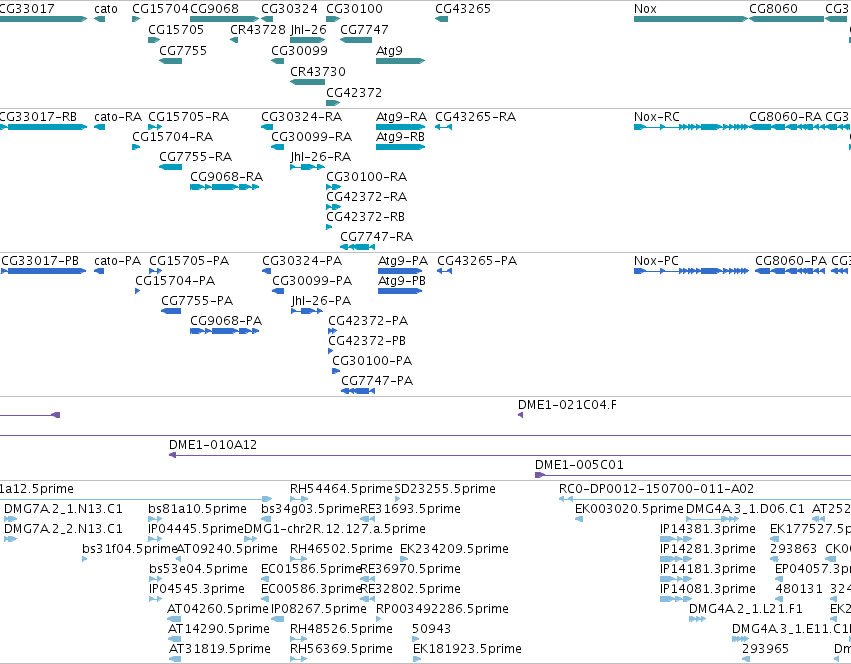Open the "DME1-005C01" clone label
The image size is (851, 664).
[579, 465]
